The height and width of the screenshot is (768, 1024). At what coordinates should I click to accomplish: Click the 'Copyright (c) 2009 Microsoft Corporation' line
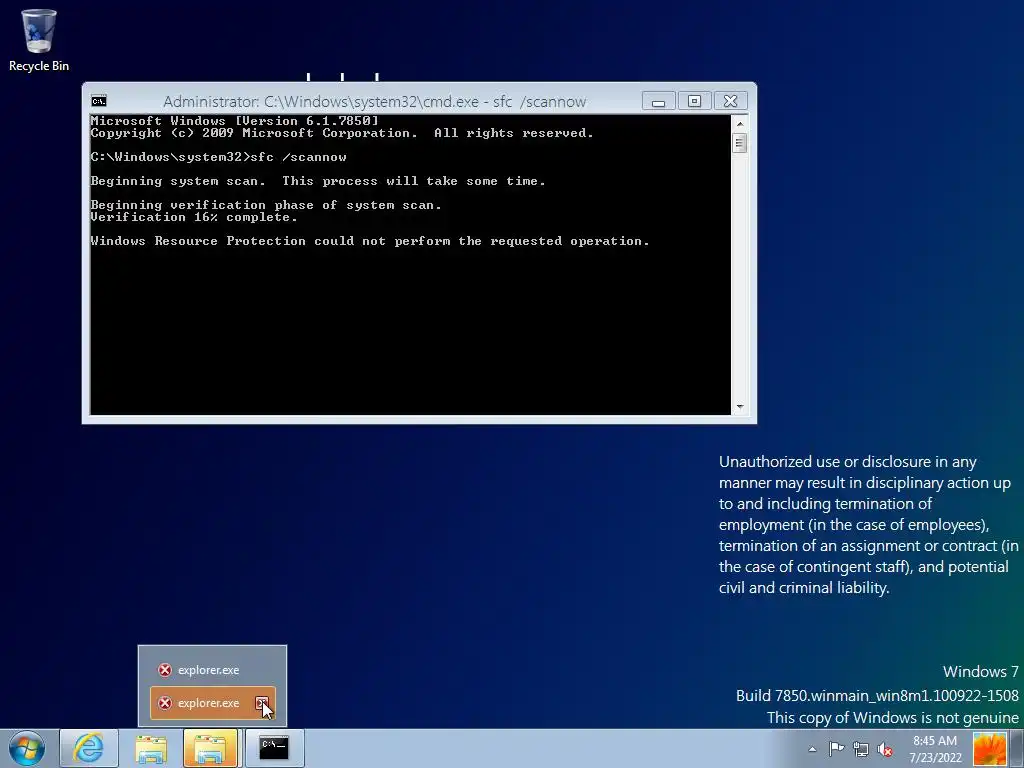click(342, 133)
